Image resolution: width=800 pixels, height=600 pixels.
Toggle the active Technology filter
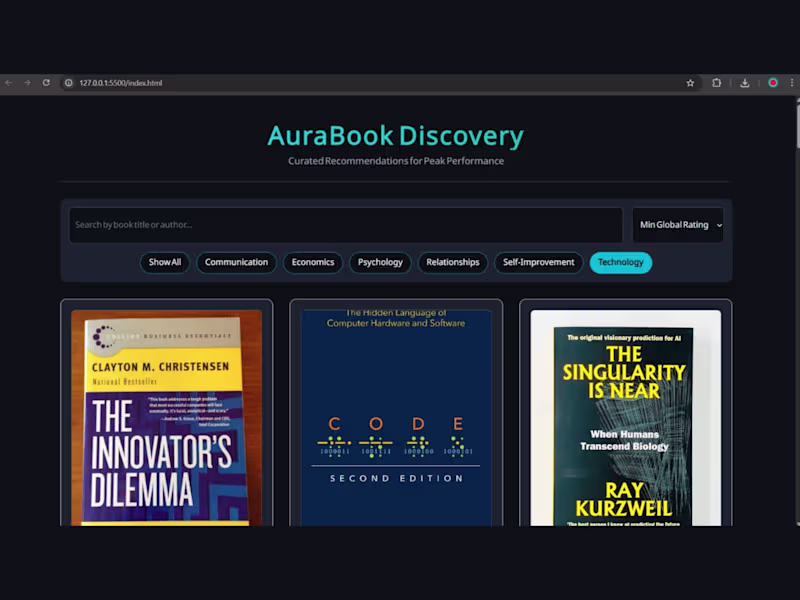(x=620, y=262)
